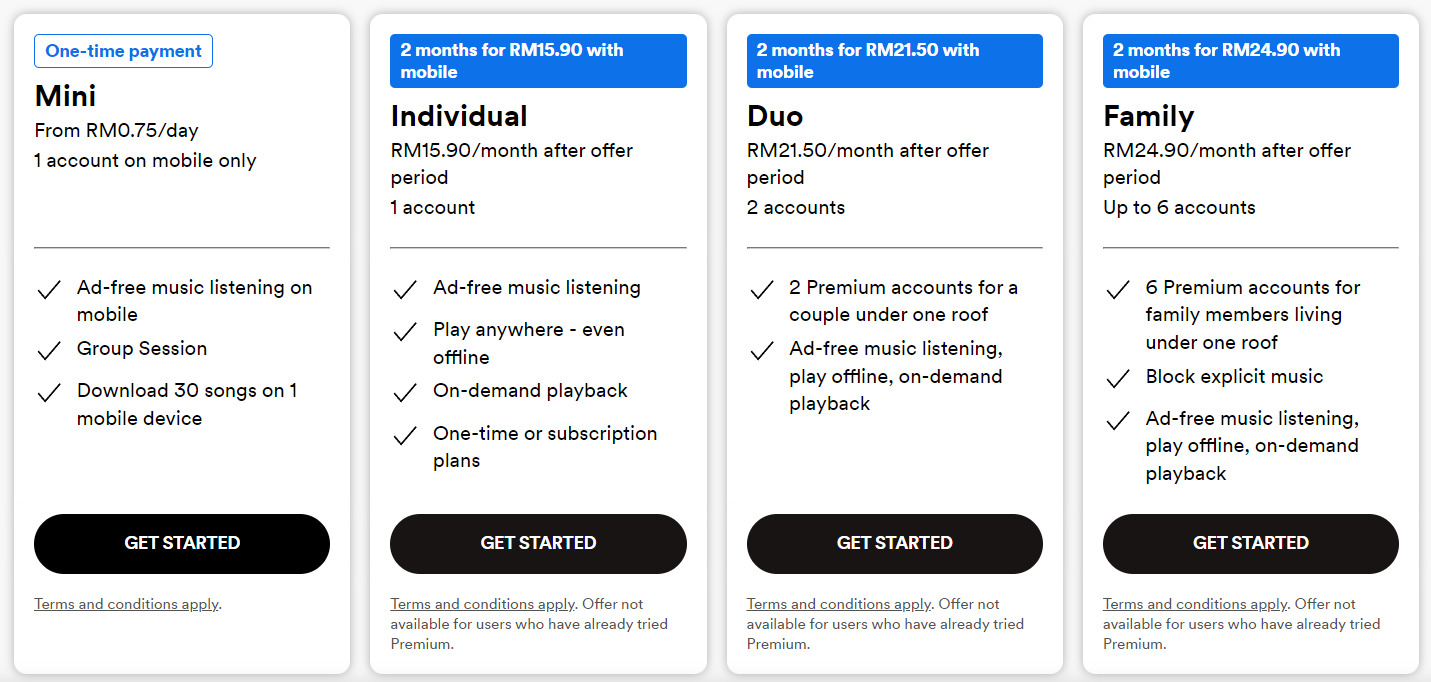The height and width of the screenshot is (682, 1431).
Task: Click checkmark next to 6 Premium accounts
Action: 1118,290
